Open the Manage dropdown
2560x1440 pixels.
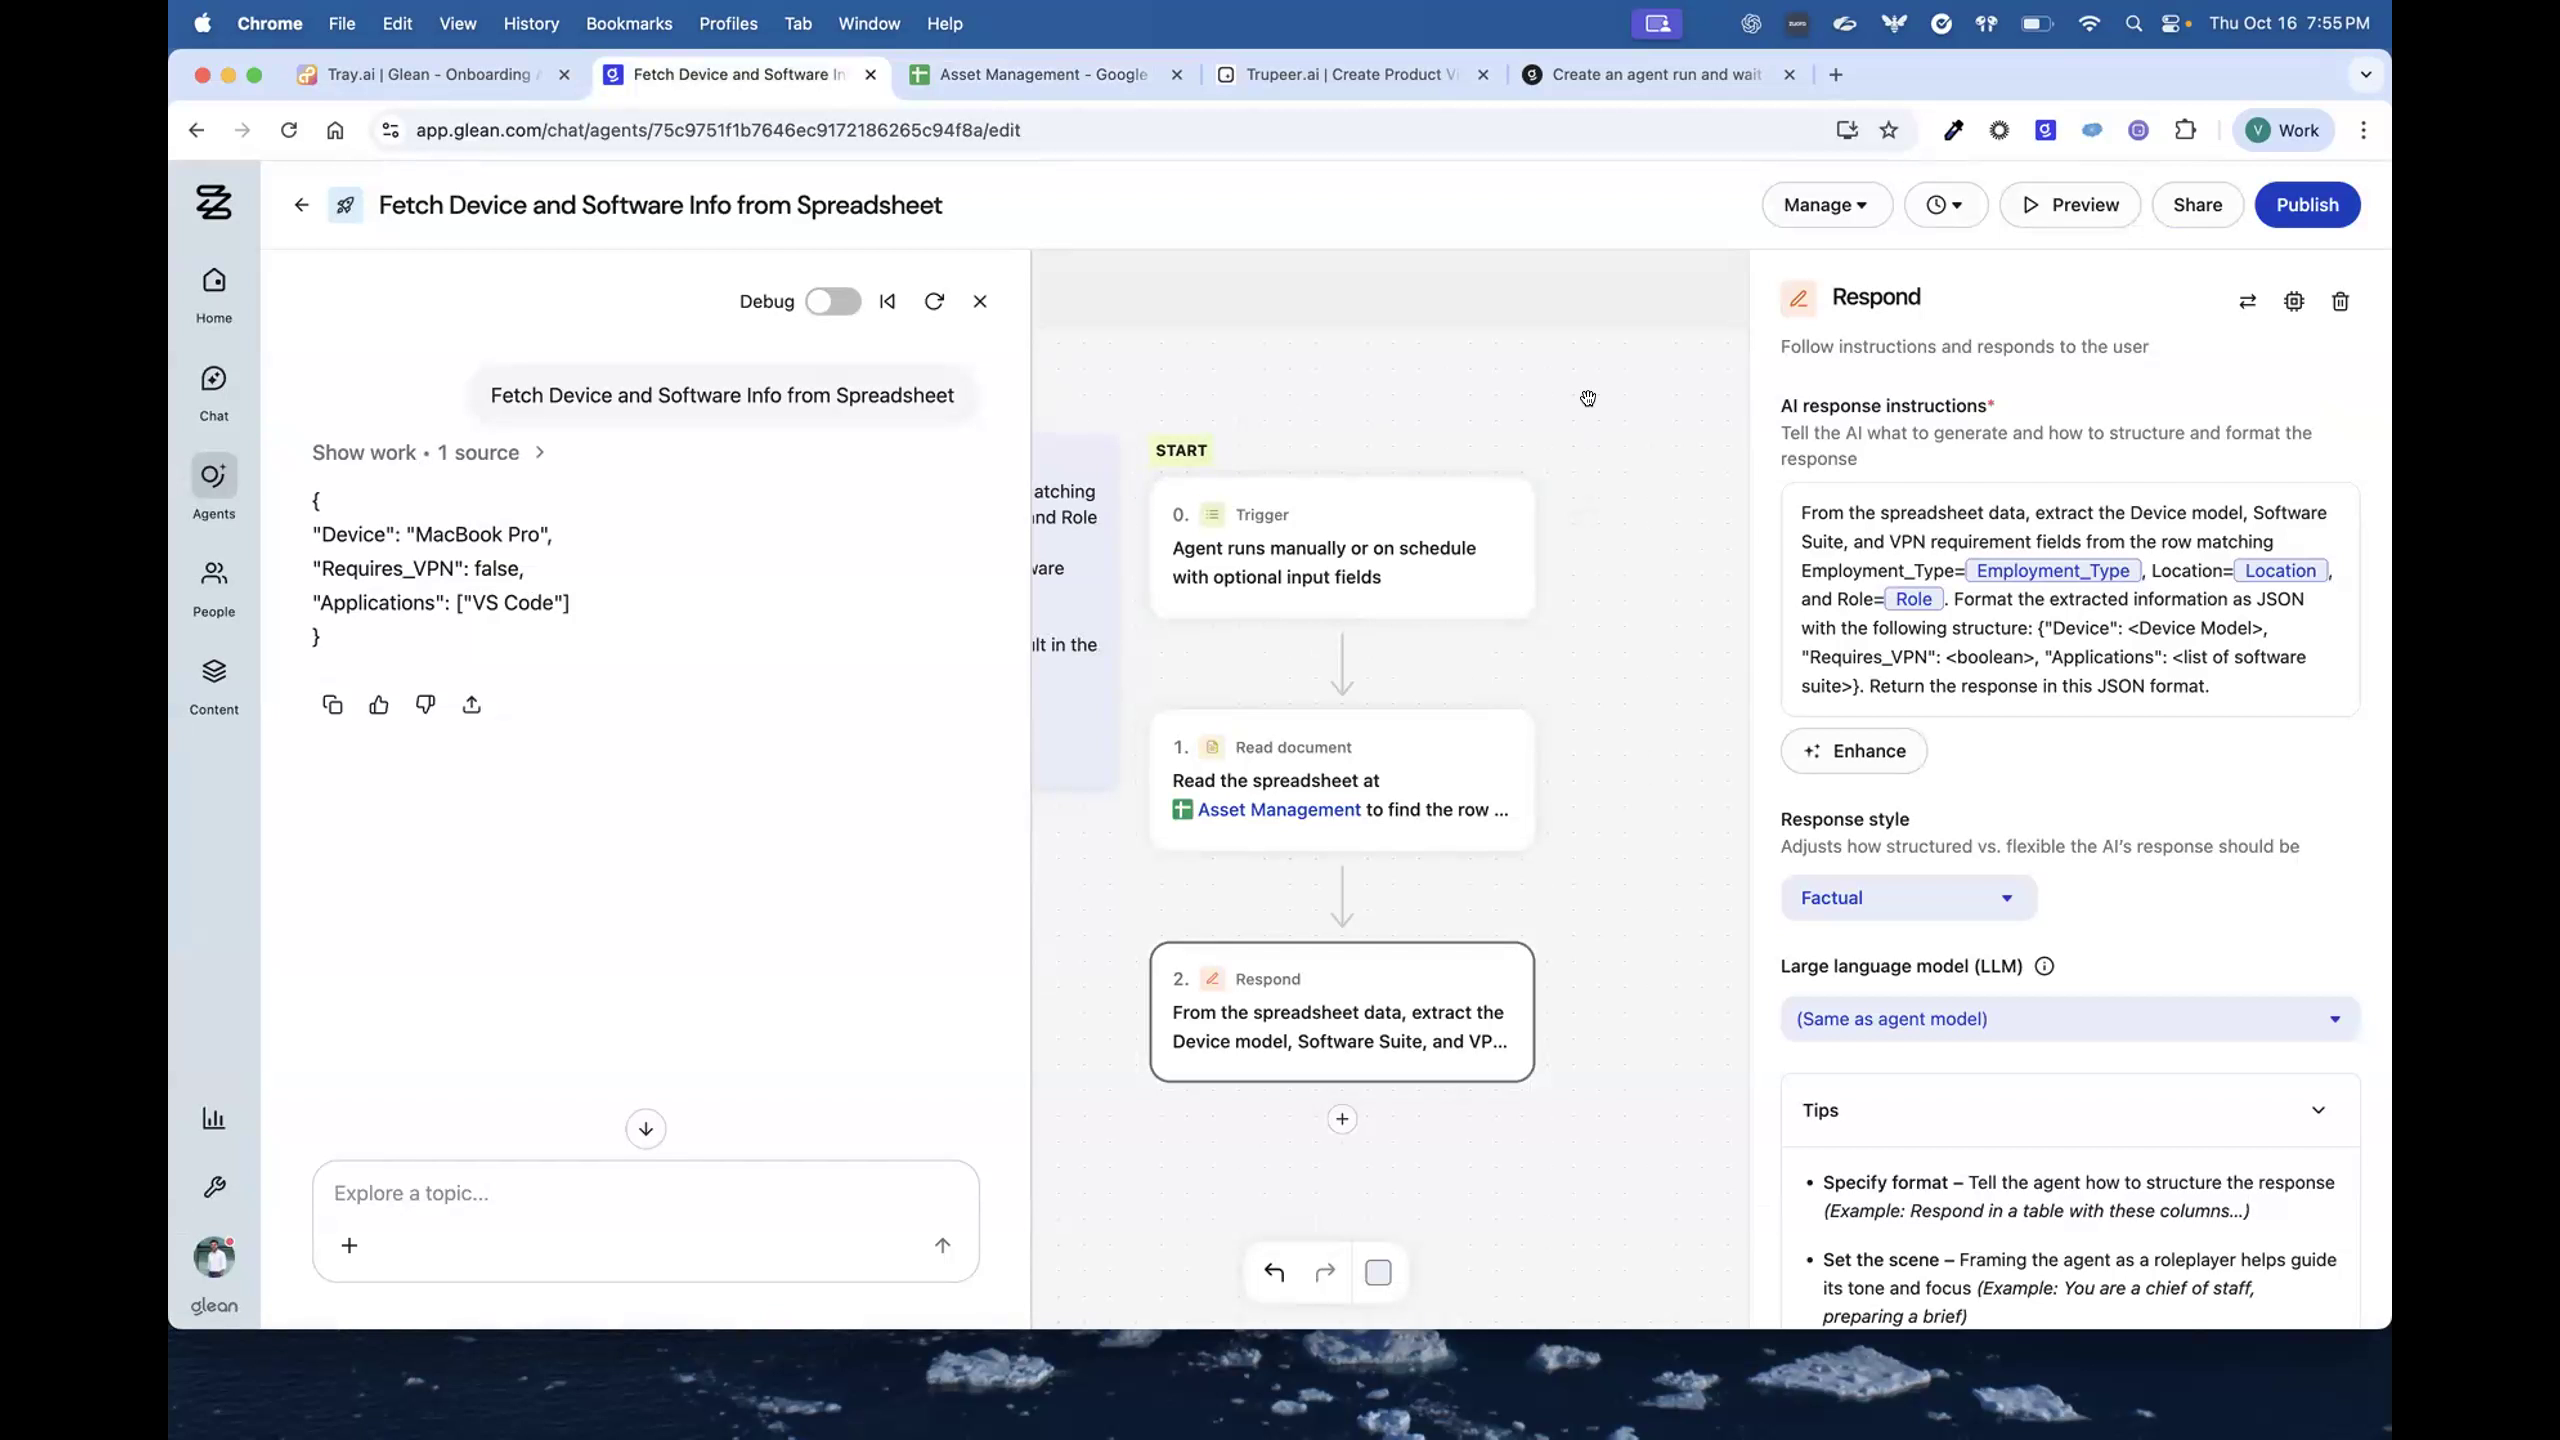[x=1824, y=204]
